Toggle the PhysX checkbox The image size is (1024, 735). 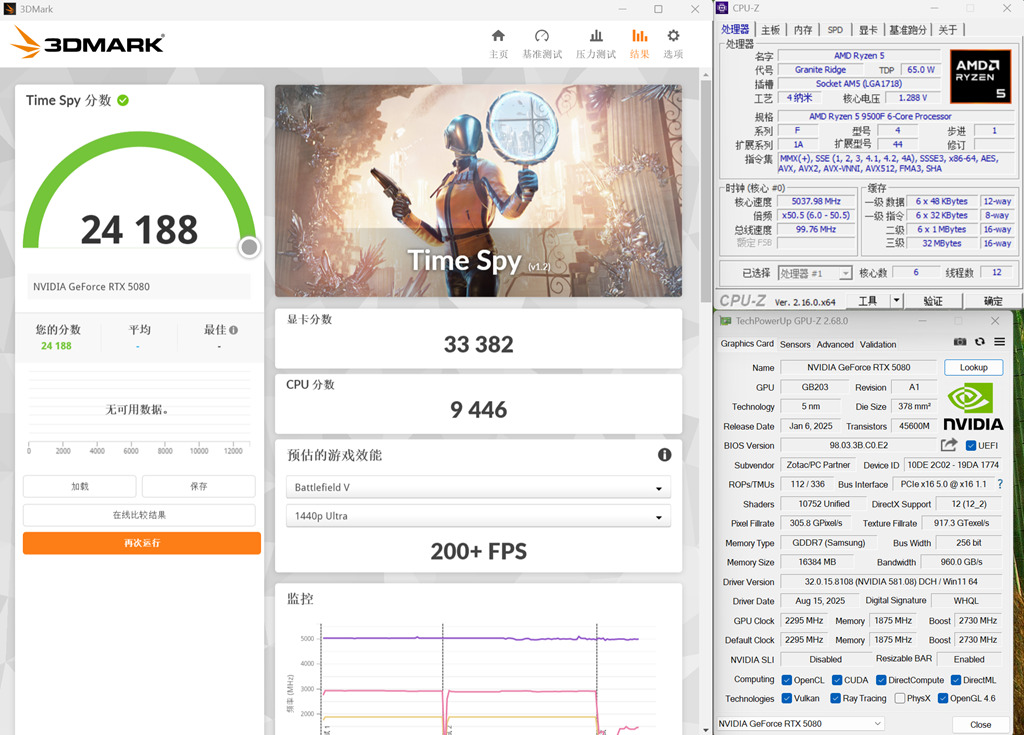point(901,698)
